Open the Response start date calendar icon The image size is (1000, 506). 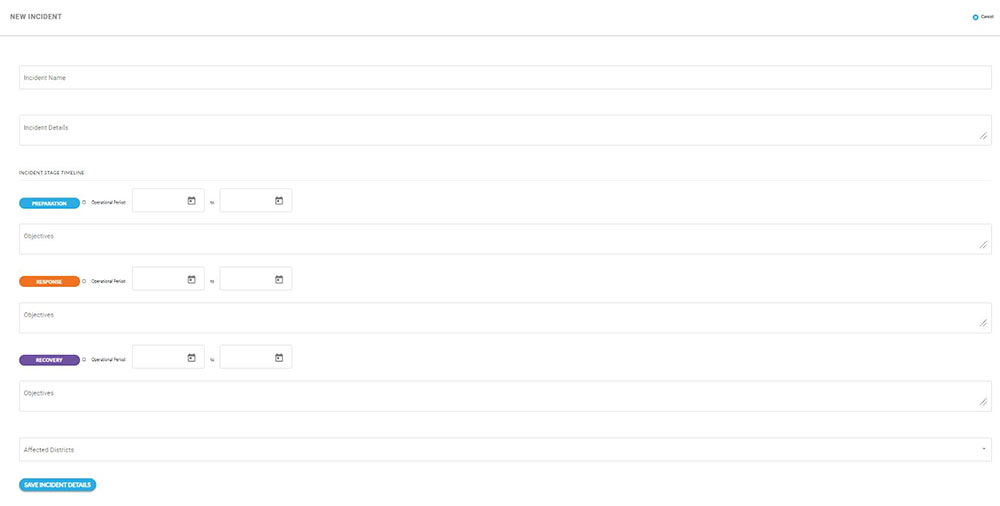point(192,280)
